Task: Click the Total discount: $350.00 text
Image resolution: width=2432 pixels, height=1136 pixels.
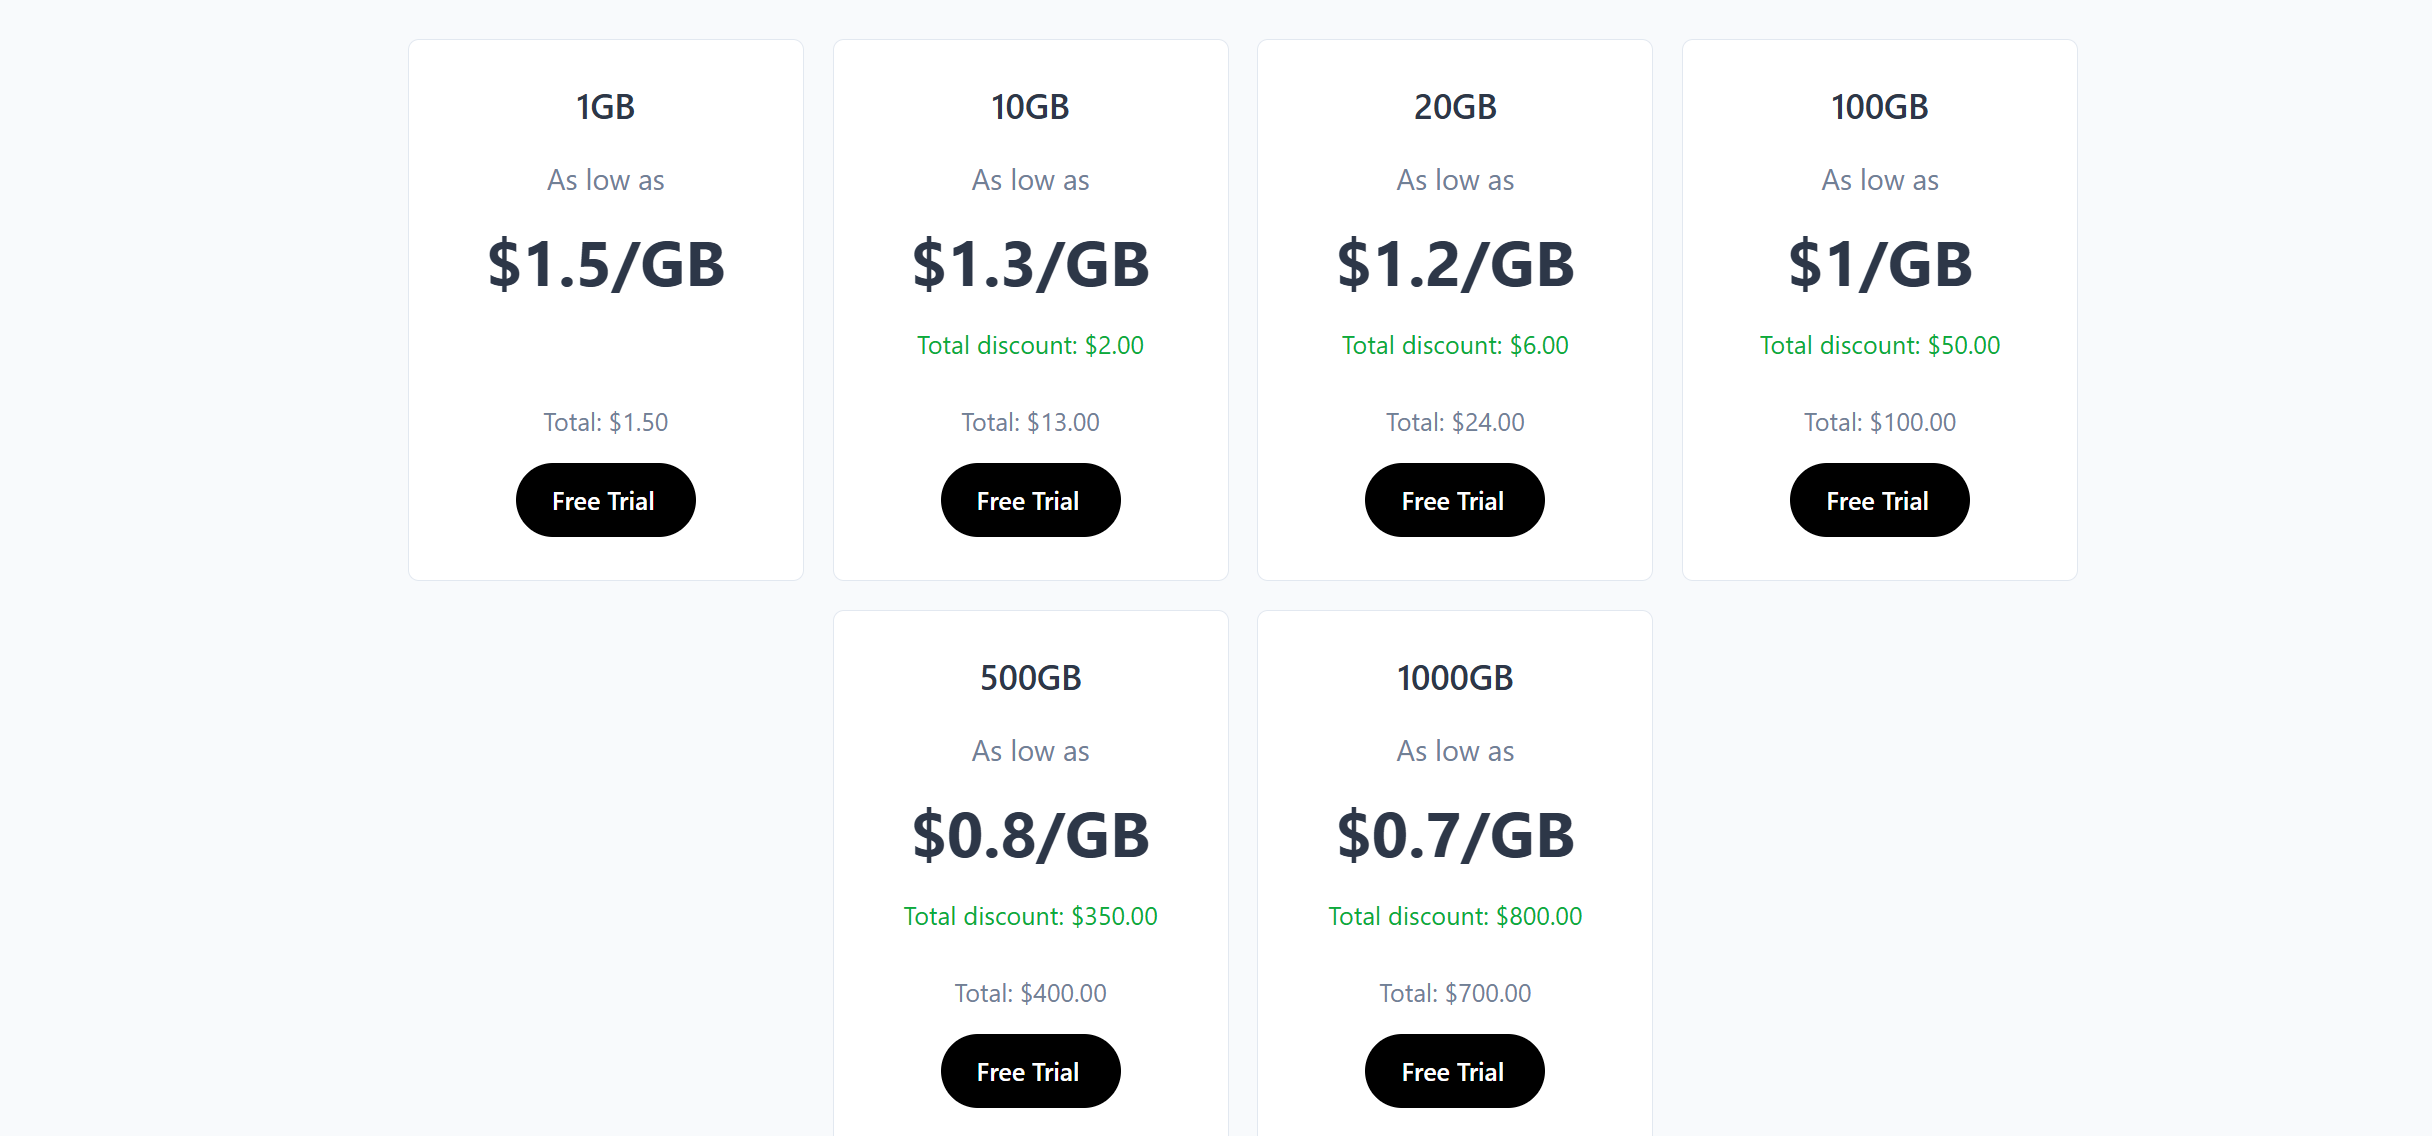Action: pos(1030,916)
